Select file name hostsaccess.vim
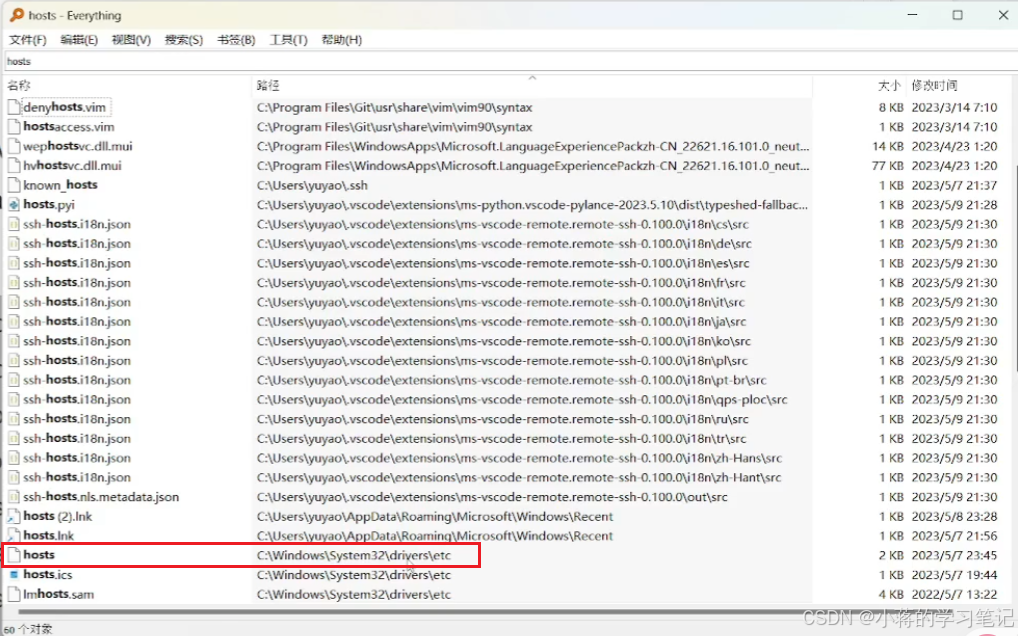 pos(69,127)
